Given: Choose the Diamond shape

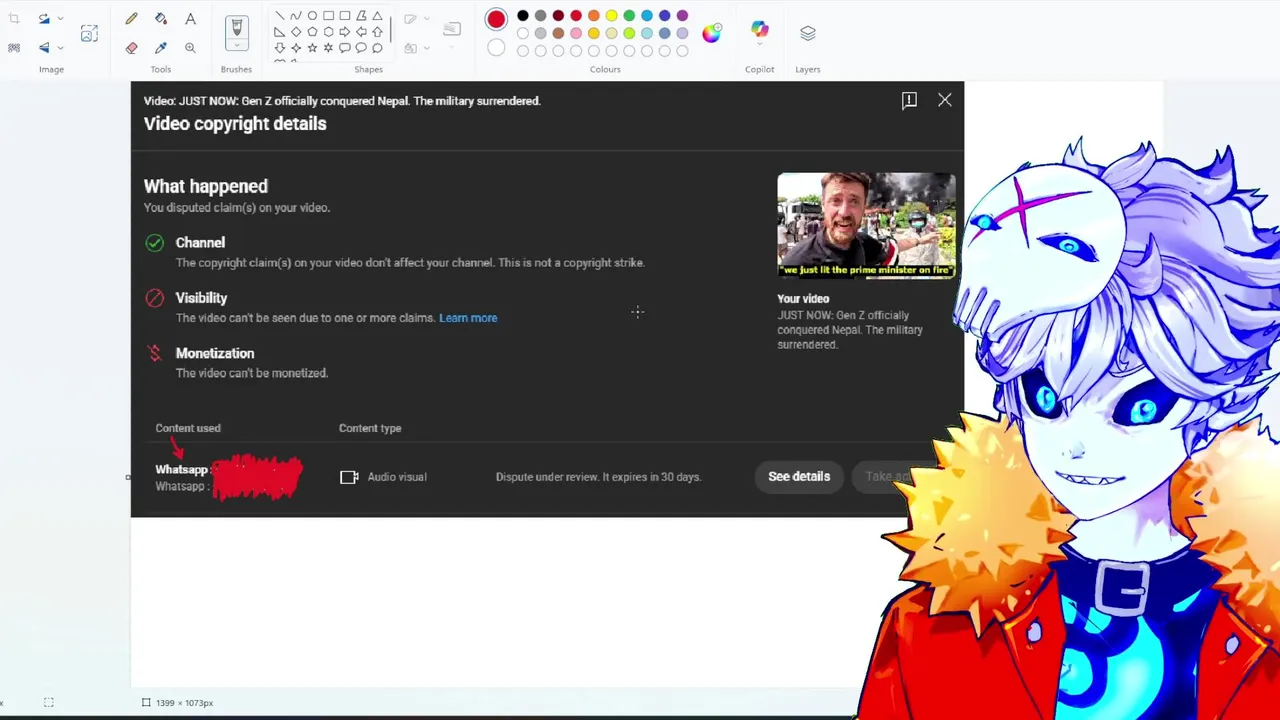Looking at the screenshot, I should coord(296,32).
